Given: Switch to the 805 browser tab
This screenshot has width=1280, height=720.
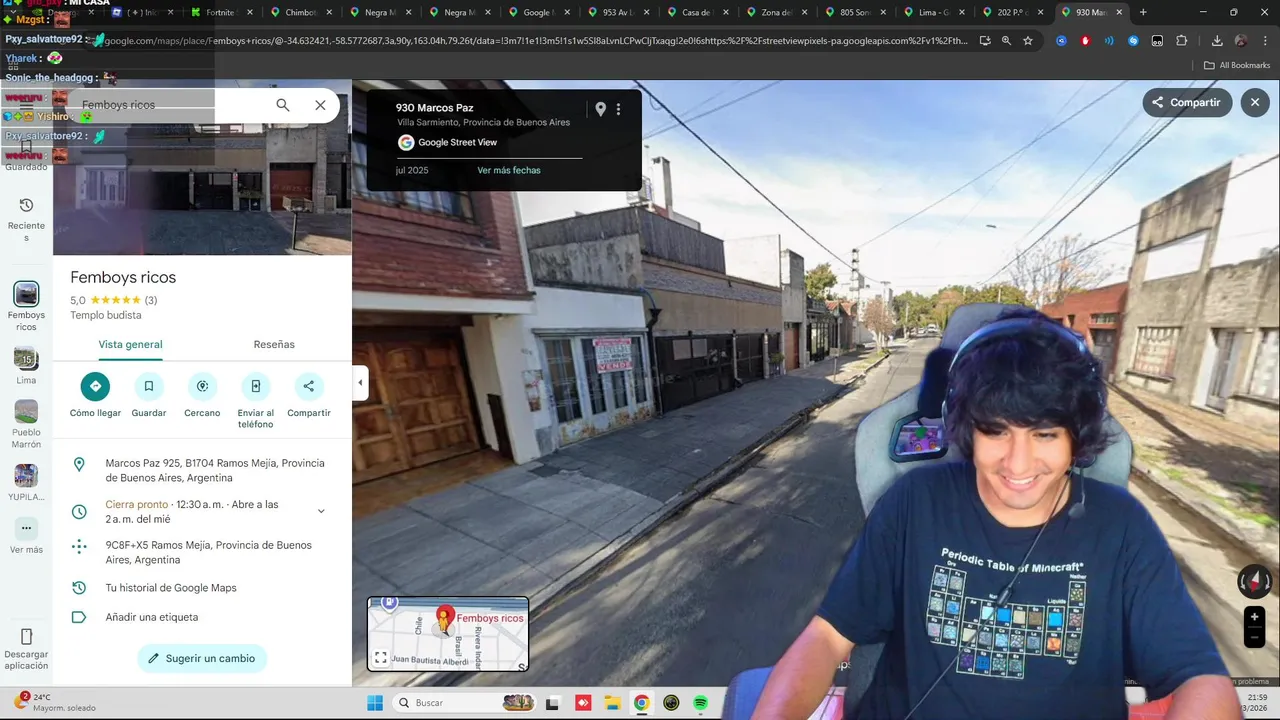Looking at the screenshot, I should point(855,12).
